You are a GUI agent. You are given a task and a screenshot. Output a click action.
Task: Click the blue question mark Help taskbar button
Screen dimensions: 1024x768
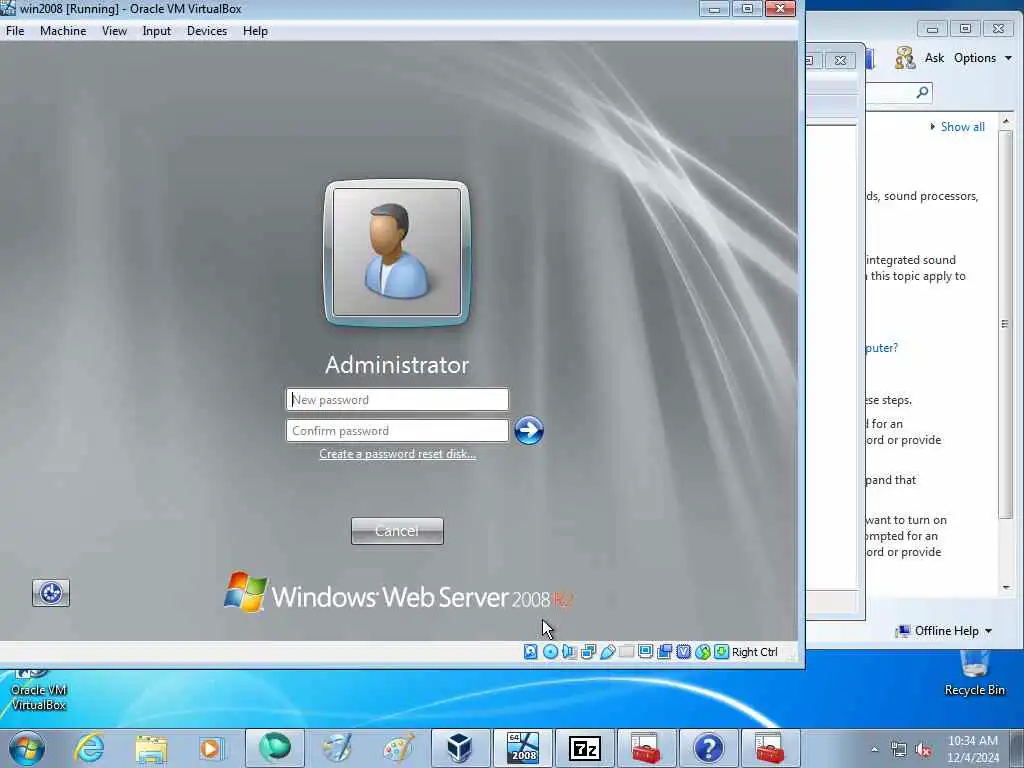pos(709,748)
